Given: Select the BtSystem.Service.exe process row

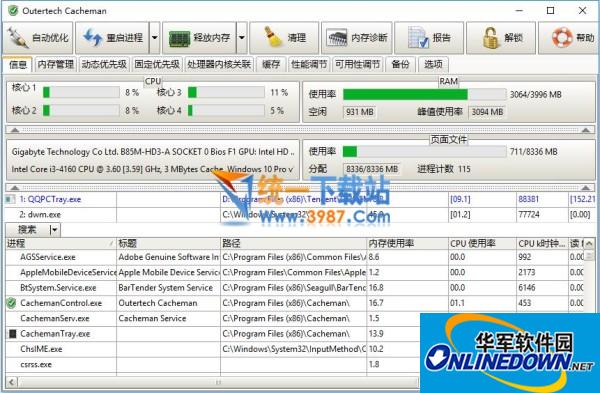Looking at the screenshot, I should click(x=295, y=288).
